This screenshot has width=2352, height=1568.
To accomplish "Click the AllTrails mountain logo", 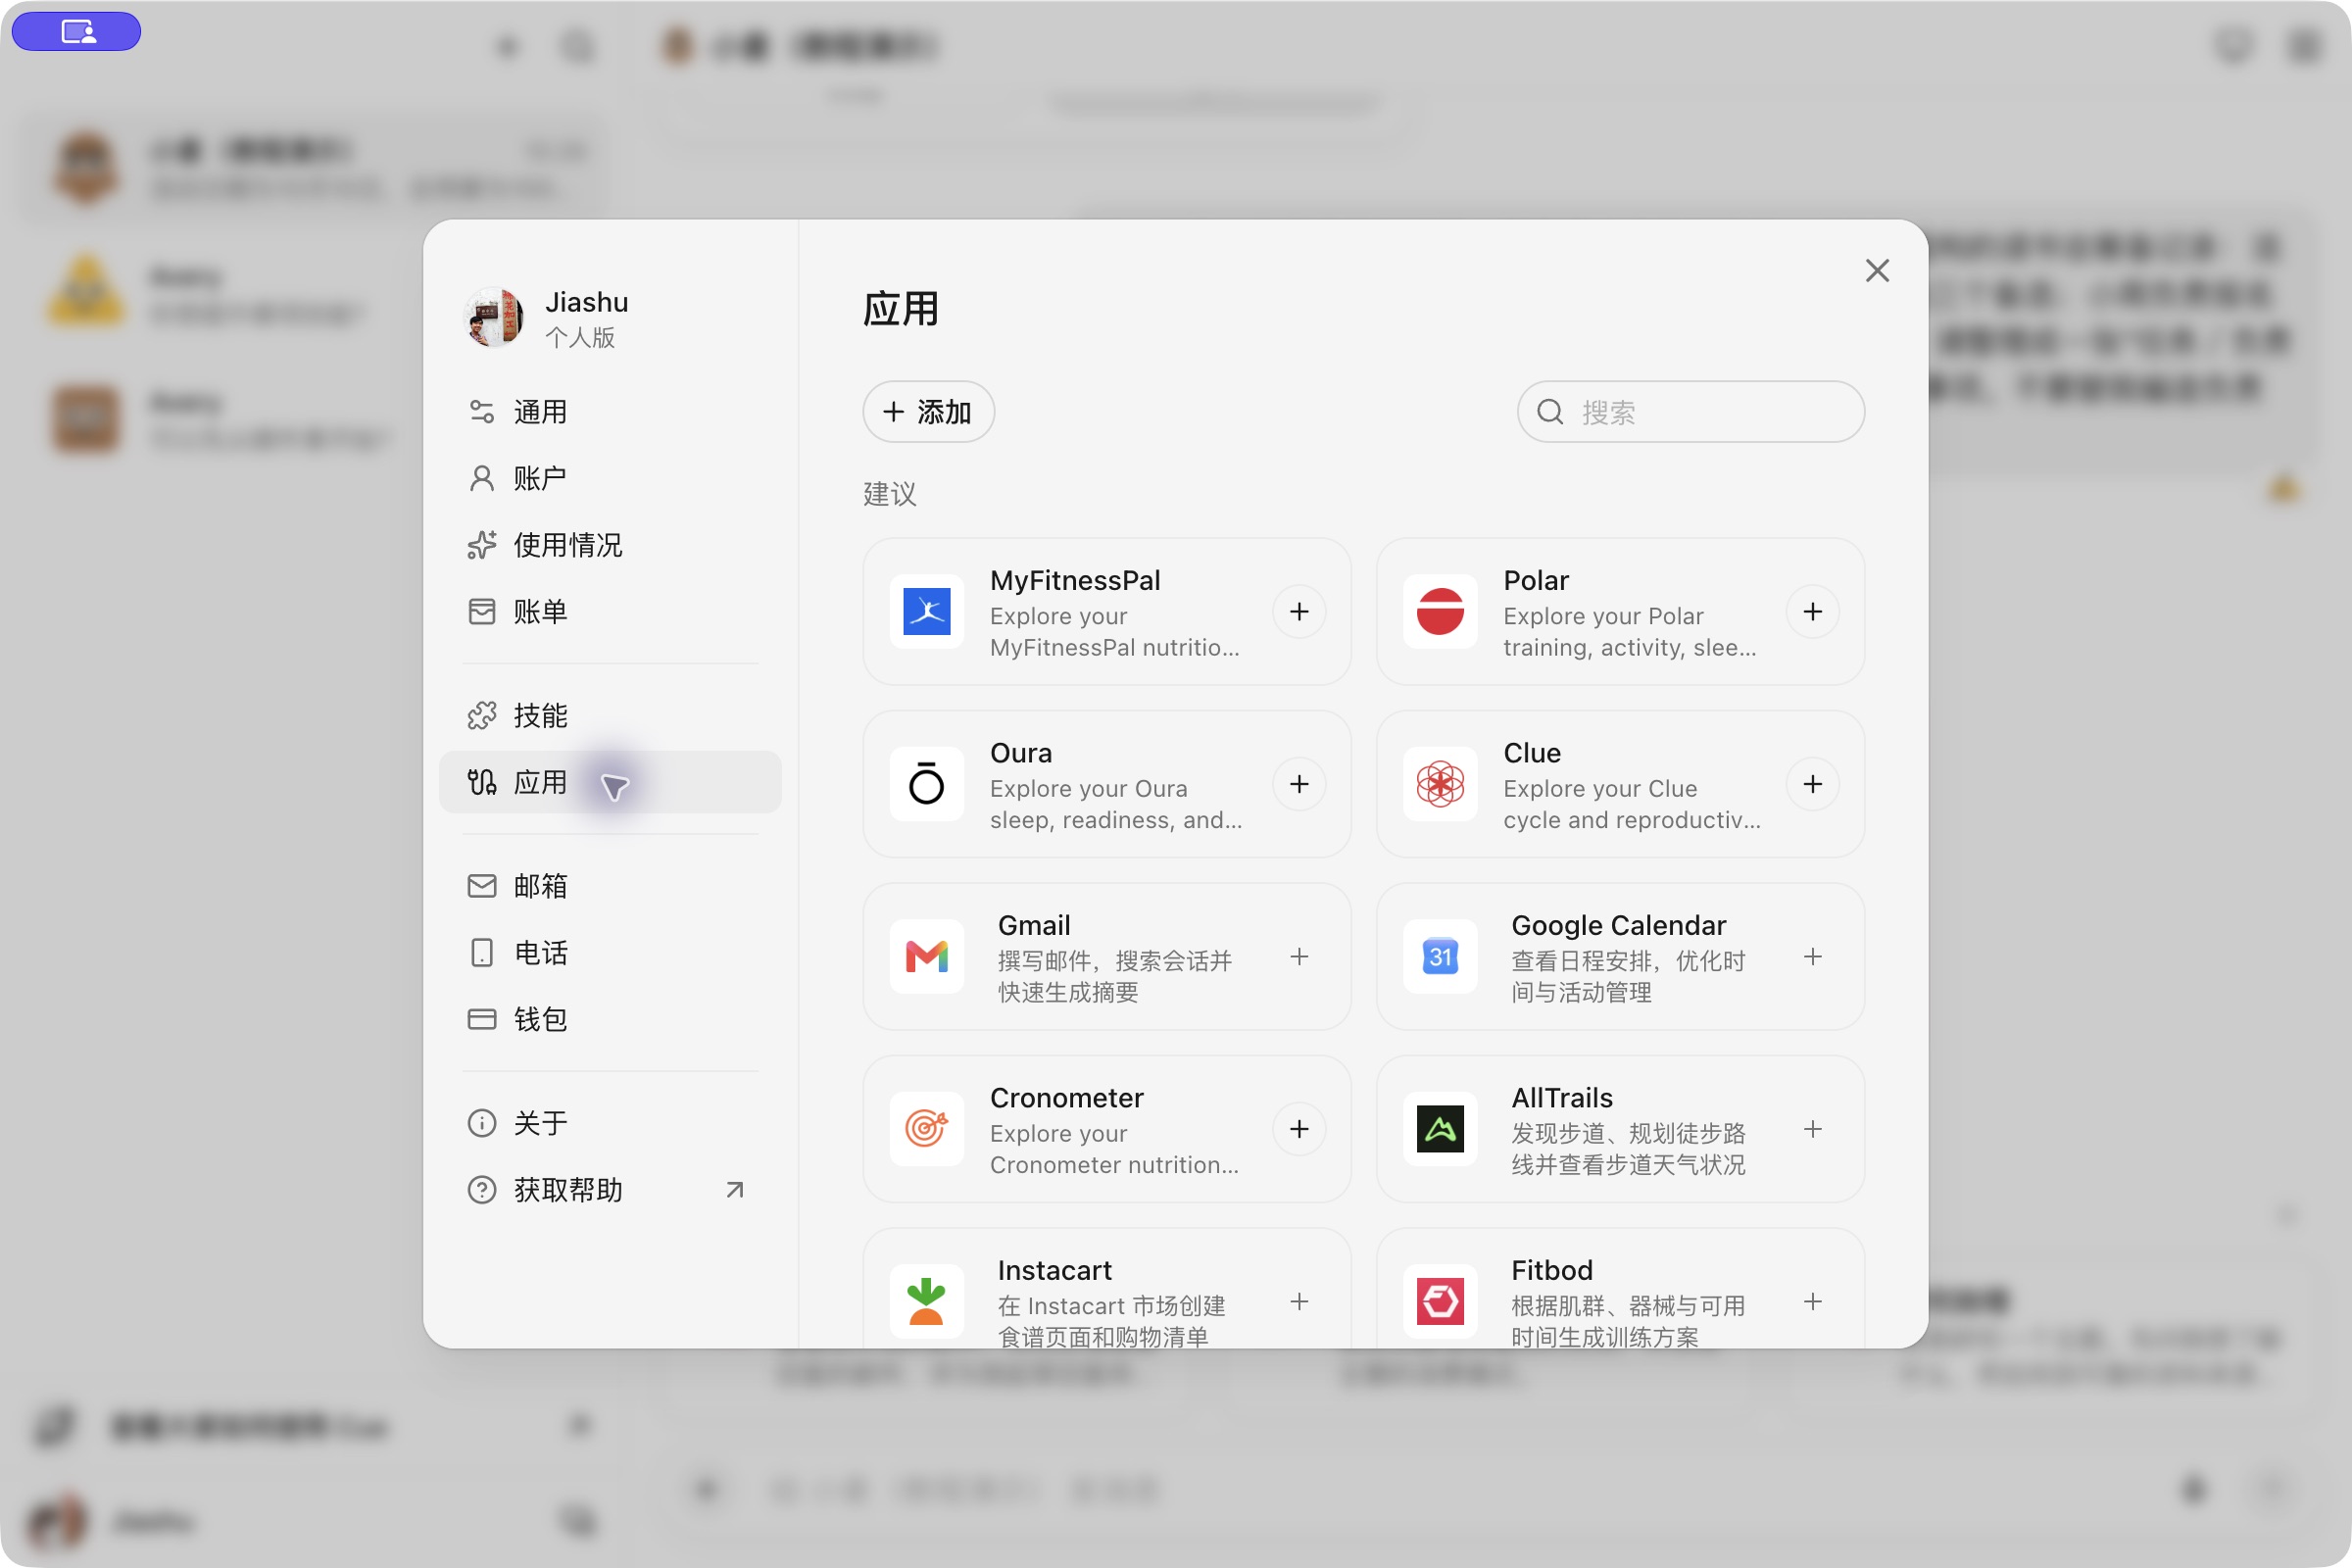I will pos(1440,1129).
